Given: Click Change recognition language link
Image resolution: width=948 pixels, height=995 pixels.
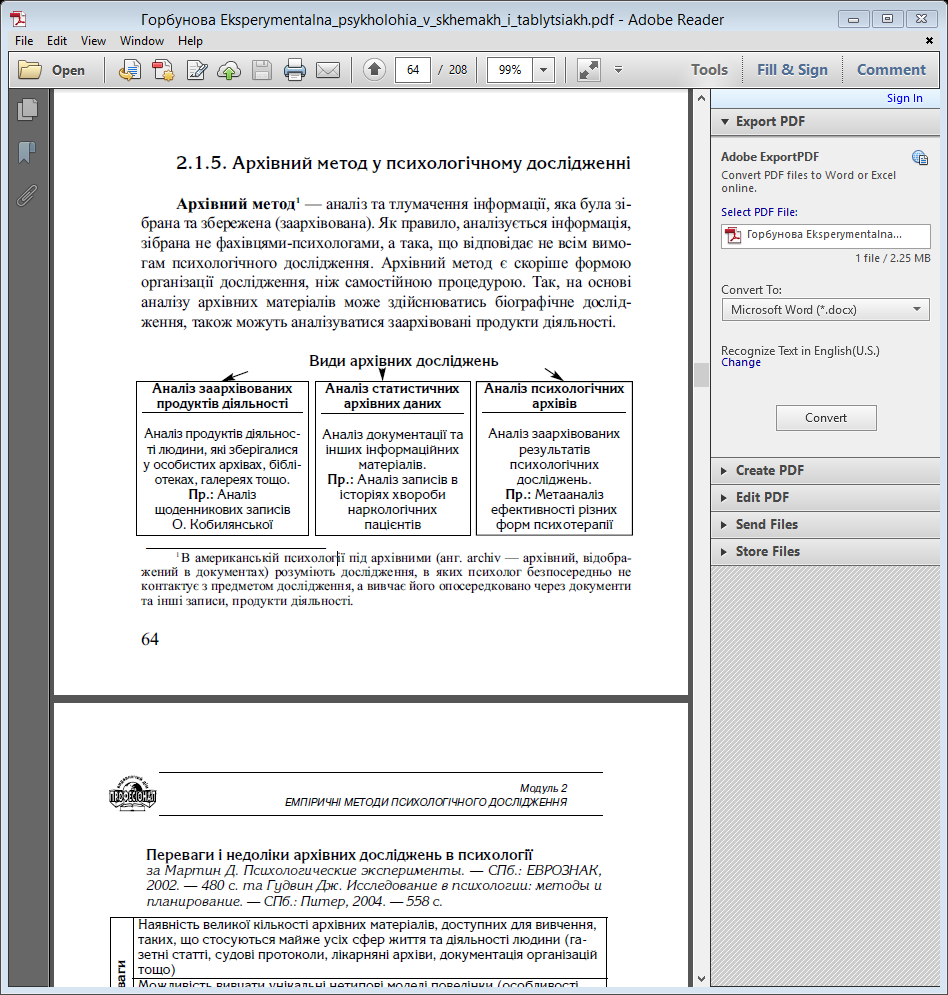Looking at the screenshot, I should [x=741, y=362].
